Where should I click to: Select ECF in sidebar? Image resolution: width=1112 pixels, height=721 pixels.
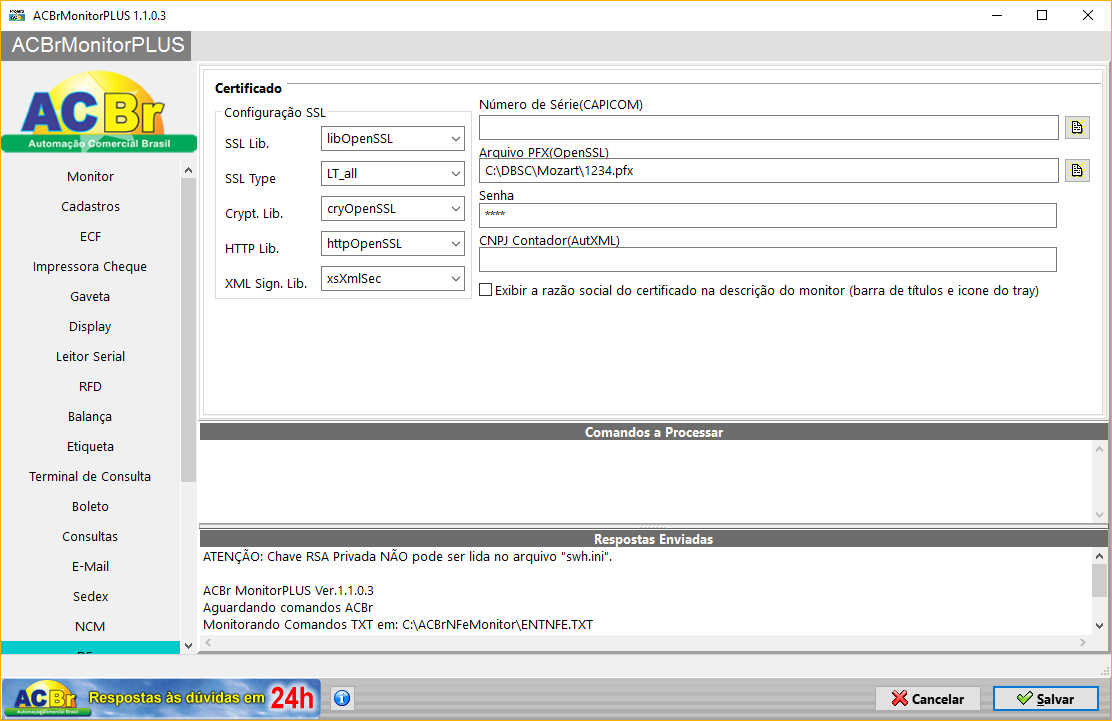tap(90, 237)
